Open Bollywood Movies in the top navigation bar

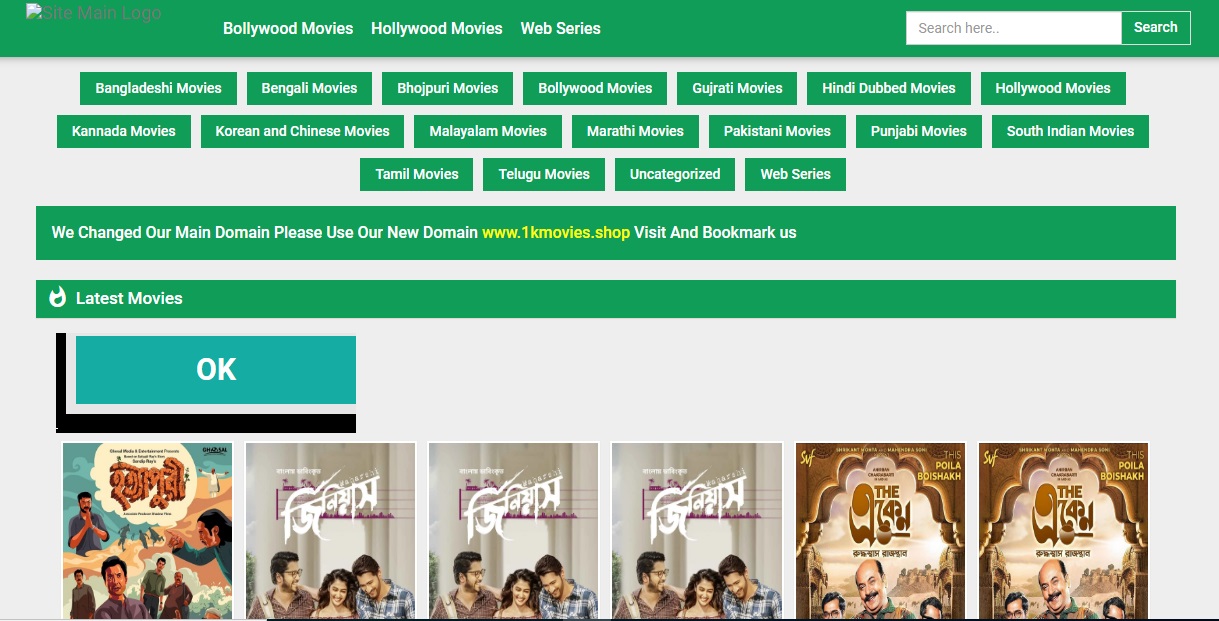288,28
